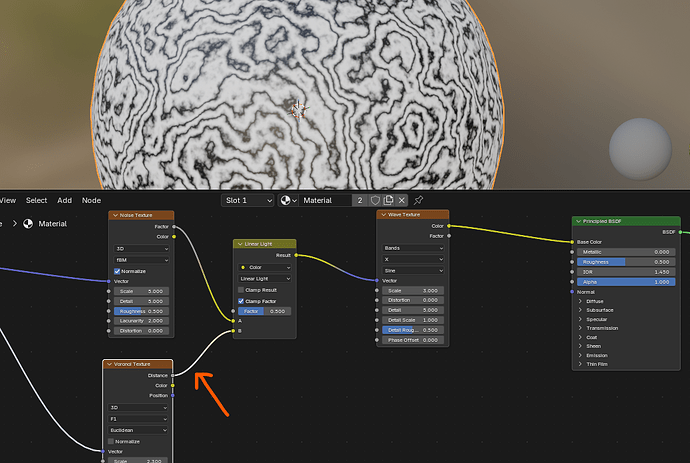Toggle the pin icon in node editor header
This screenshot has height=463, width=690.
418,200
